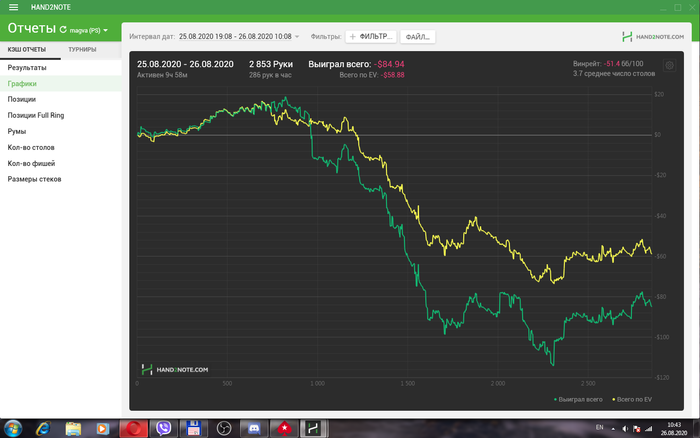Image resolution: width=700 pixels, height=438 pixels.
Task: Click the network signal tray icon
Action: point(649,429)
